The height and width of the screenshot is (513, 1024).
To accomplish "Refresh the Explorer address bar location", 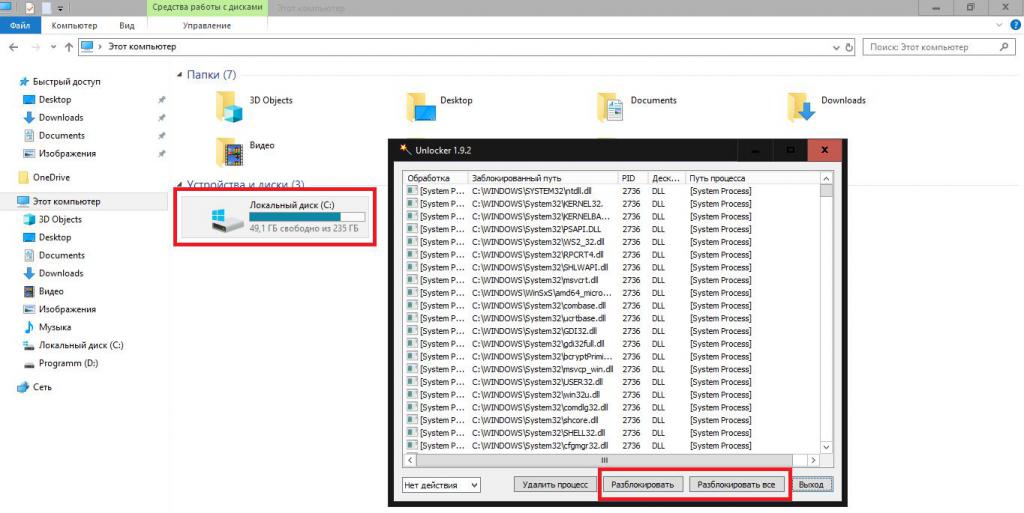I will (x=849, y=47).
